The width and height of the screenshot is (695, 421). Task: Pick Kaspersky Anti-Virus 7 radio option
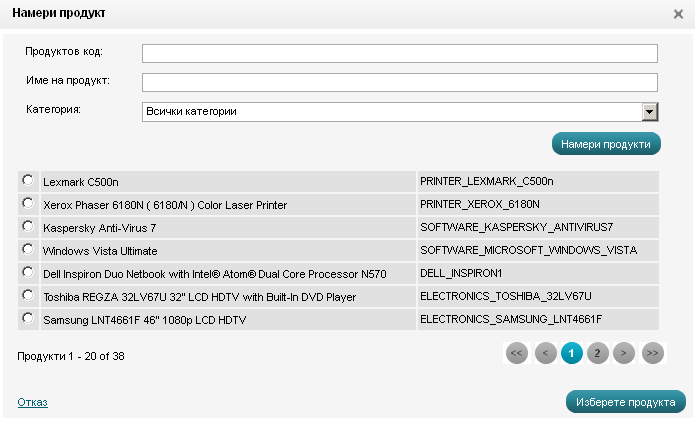click(27, 226)
